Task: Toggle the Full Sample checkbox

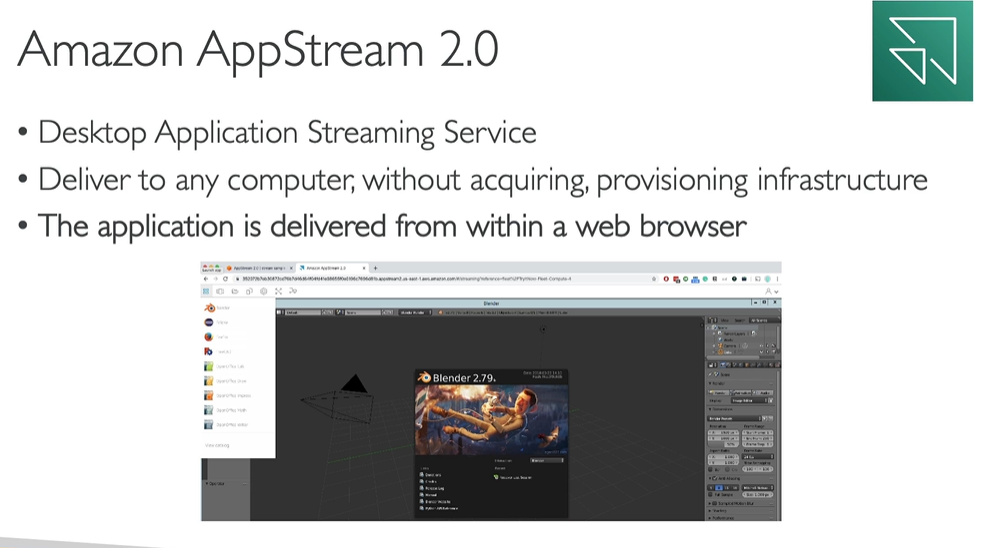Action: 712,495
